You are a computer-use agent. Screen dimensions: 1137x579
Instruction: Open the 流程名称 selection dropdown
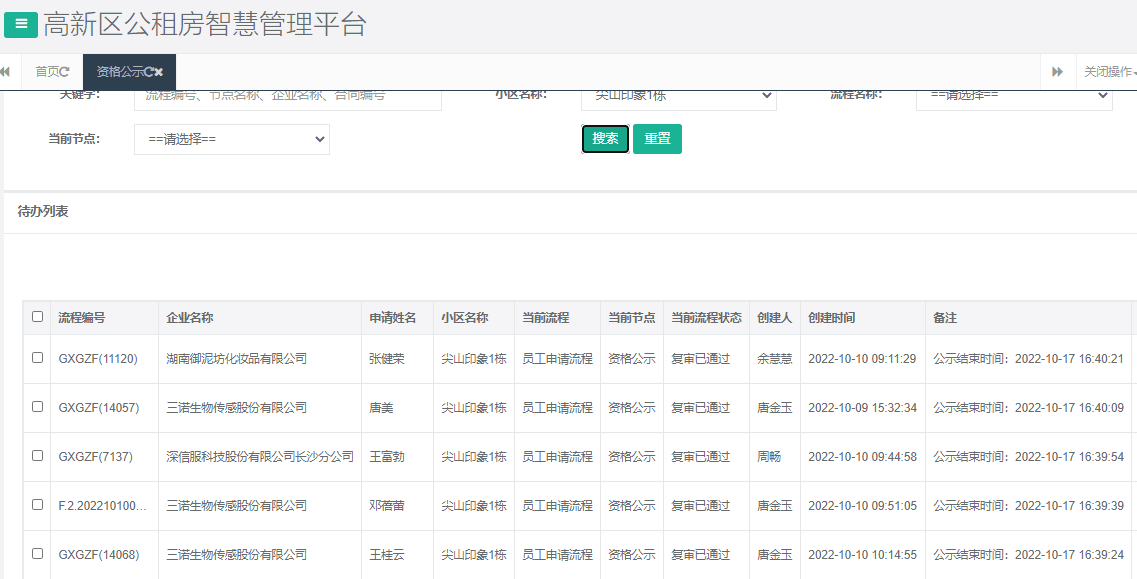coord(1013,95)
